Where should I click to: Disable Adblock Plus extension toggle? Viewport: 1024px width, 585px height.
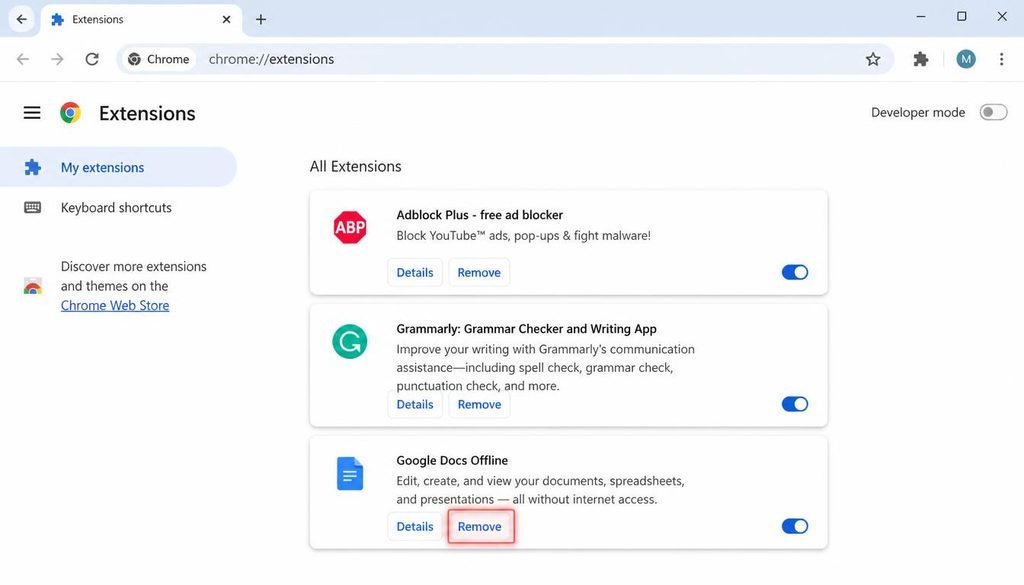[795, 272]
